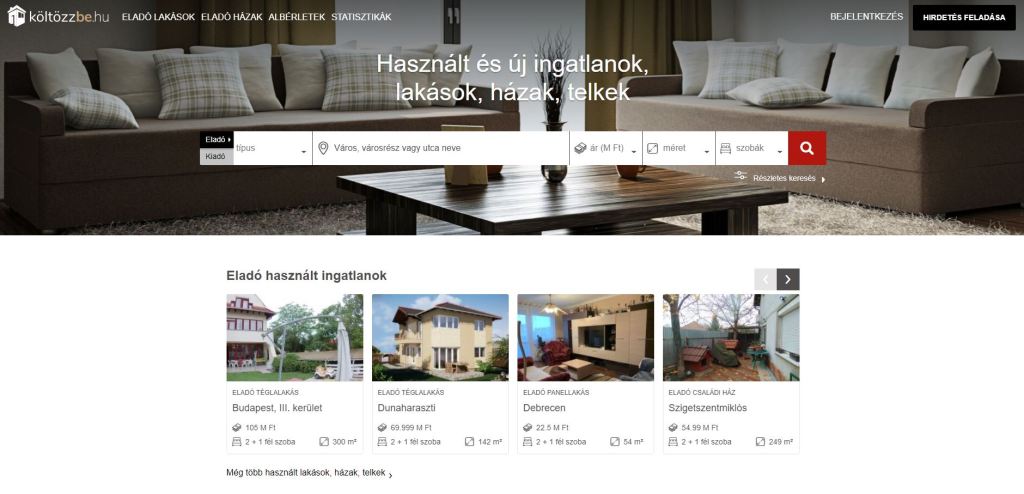Open the ELADÓ LAKÁSOK menu item
This screenshot has height=494, width=1024.
[x=159, y=17]
